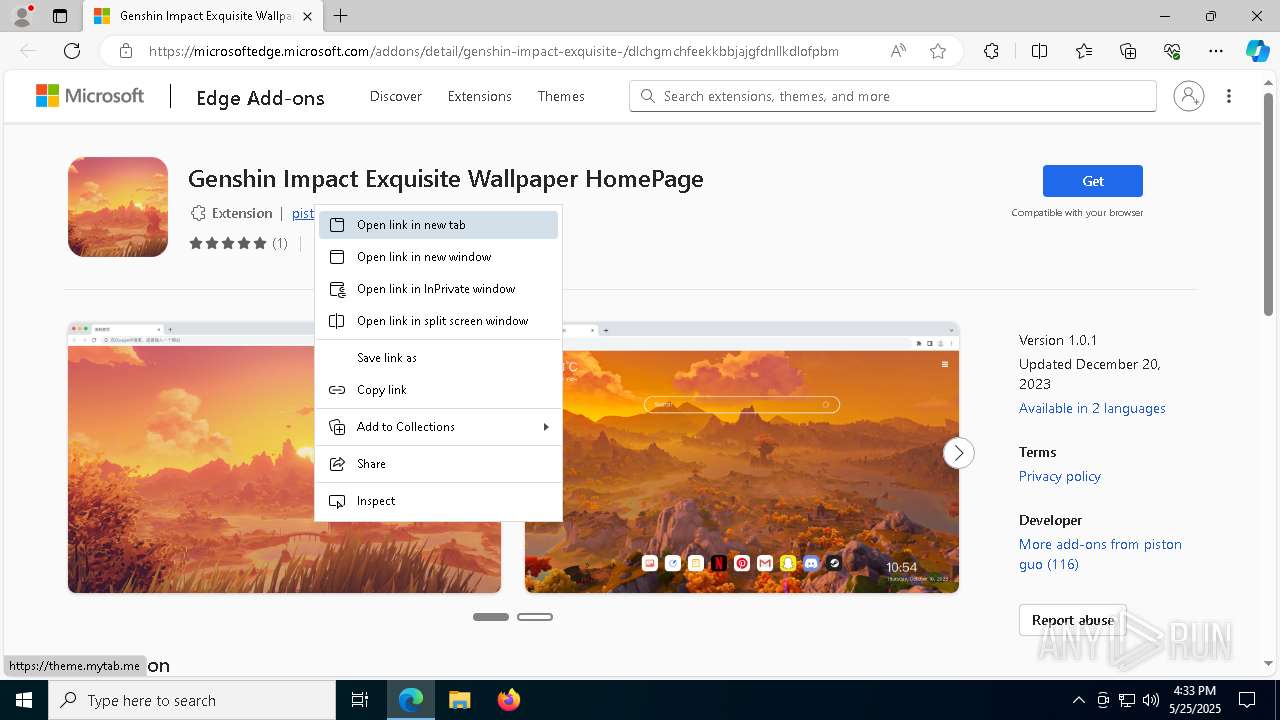Click the Microsoft logo
Viewport: 1280px width, 720px height.
pyautogui.click(x=90, y=96)
